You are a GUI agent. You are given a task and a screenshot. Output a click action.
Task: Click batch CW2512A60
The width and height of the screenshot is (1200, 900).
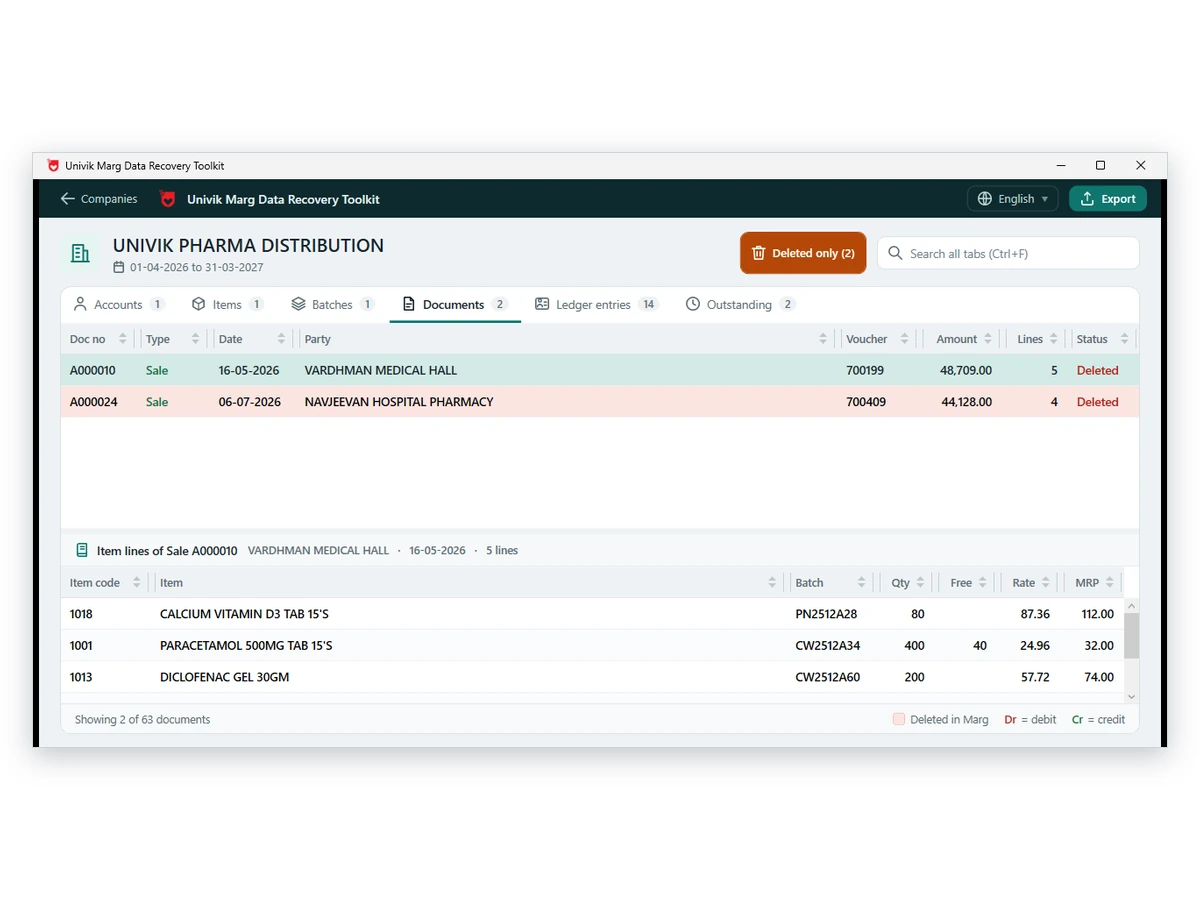[x=828, y=677]
